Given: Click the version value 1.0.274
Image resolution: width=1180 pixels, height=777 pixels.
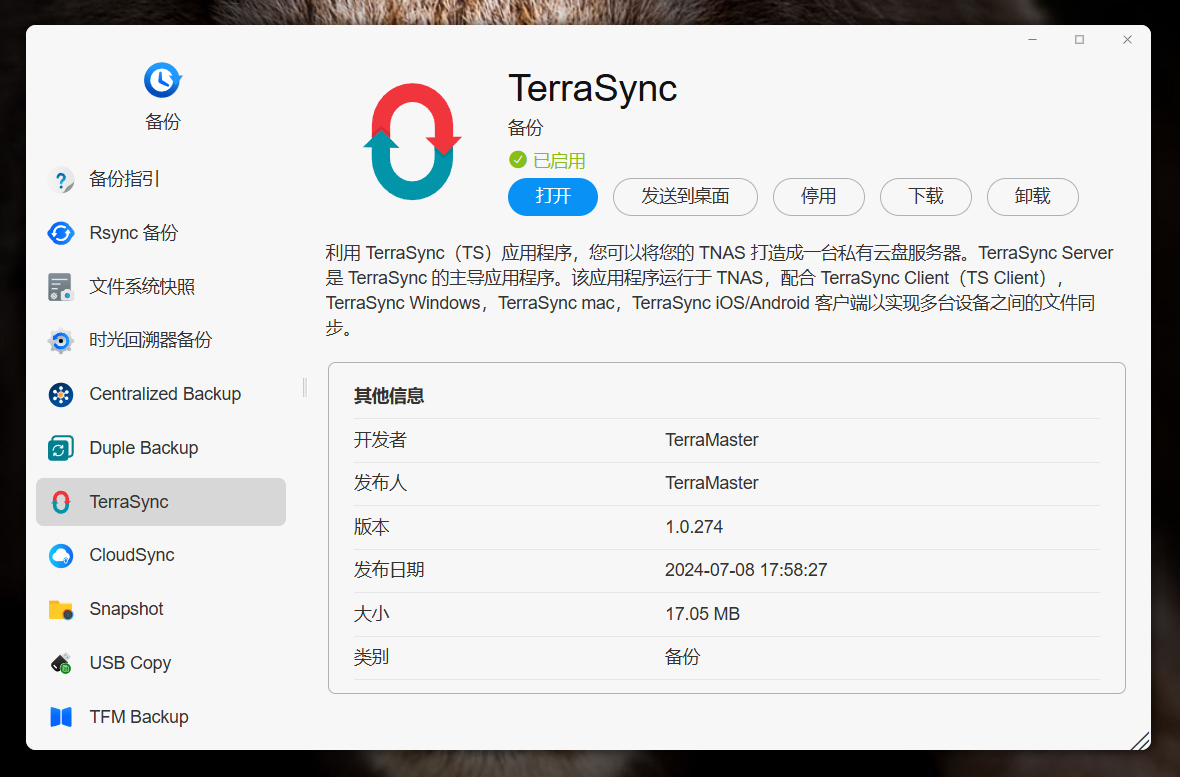Looking at the screenshot, I should pos(694,527).
